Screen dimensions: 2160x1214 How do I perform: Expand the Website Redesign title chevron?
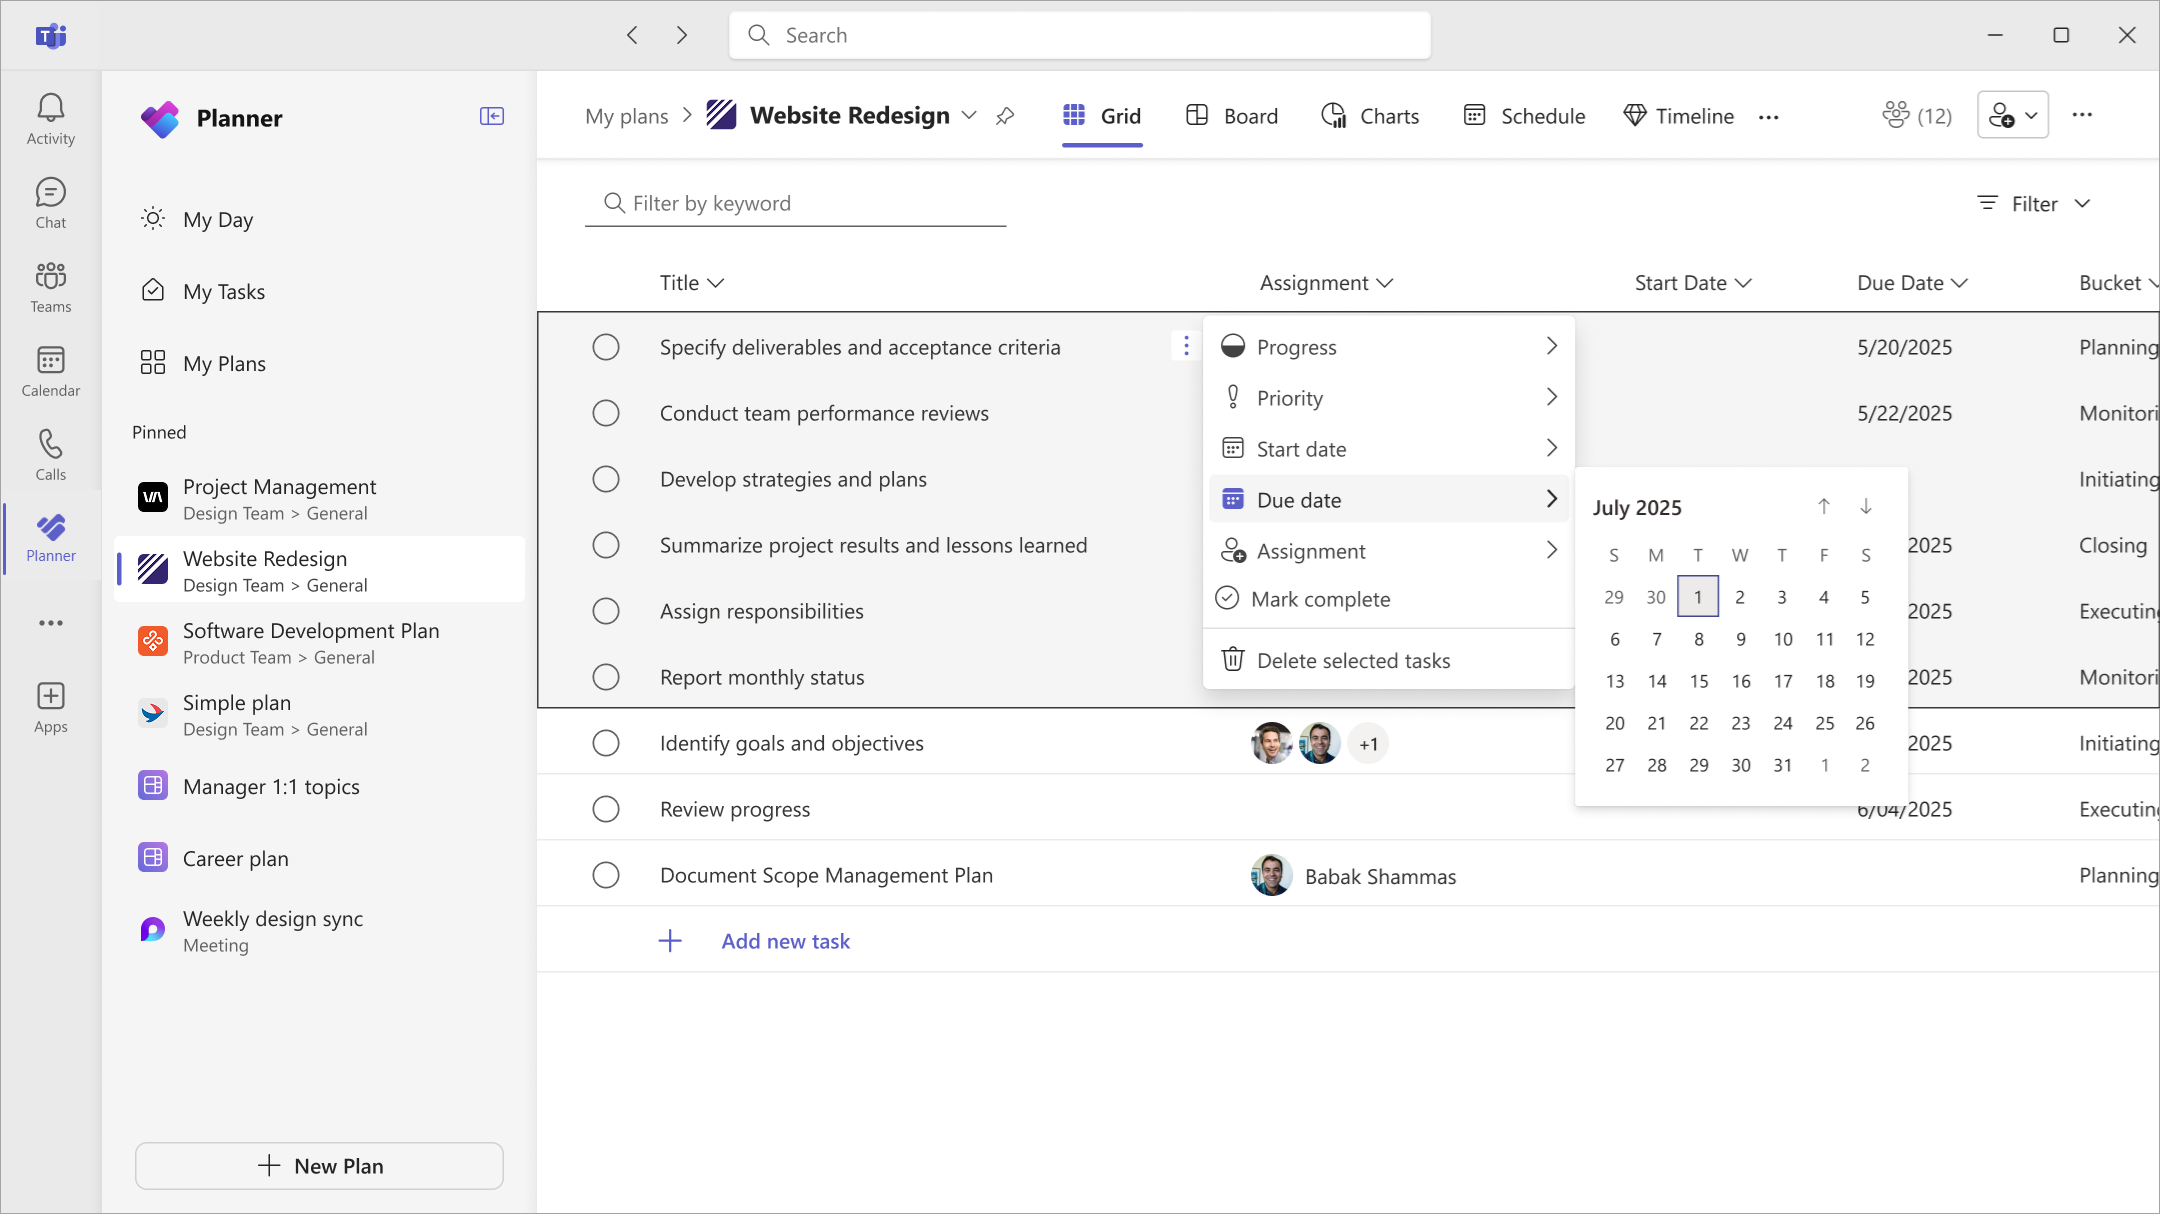tap(969, 116)
